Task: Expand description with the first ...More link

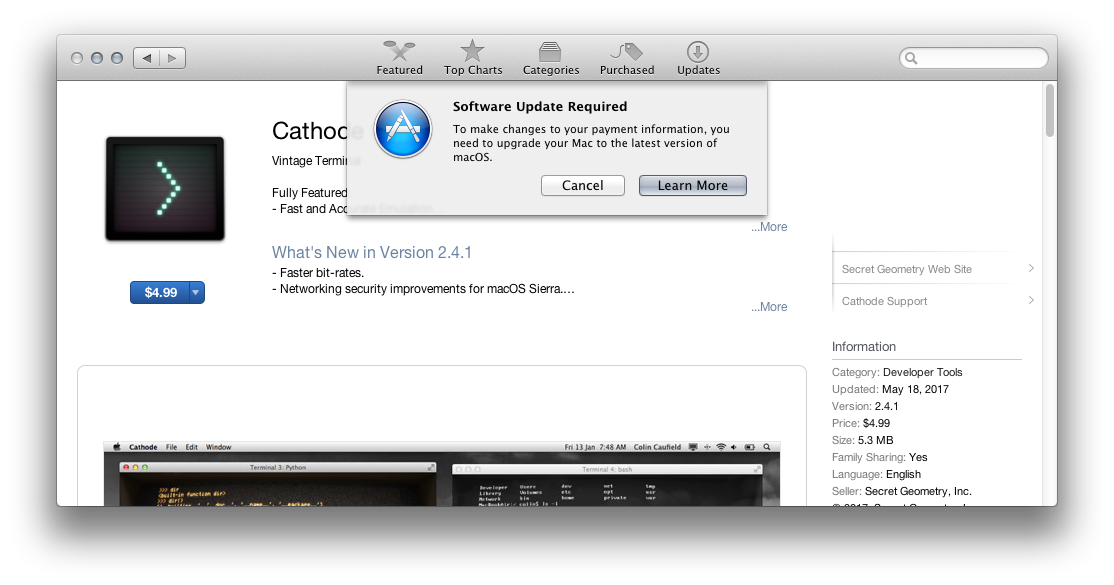Action: coord(769,227)
